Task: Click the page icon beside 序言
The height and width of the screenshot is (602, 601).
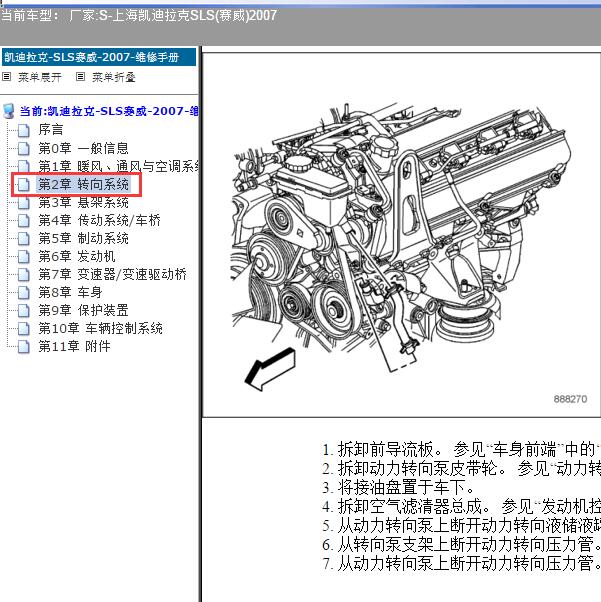Action: pos(24,131)
